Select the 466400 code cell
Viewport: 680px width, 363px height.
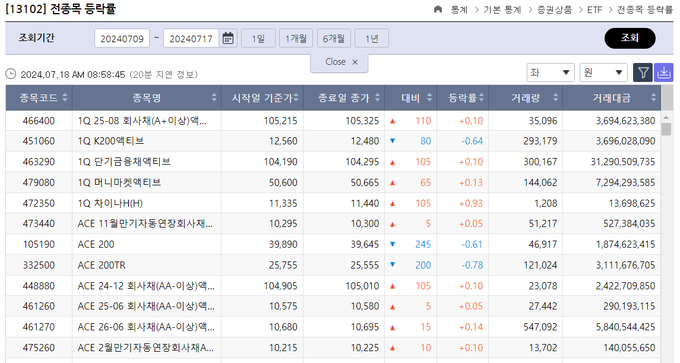[39, 121]
